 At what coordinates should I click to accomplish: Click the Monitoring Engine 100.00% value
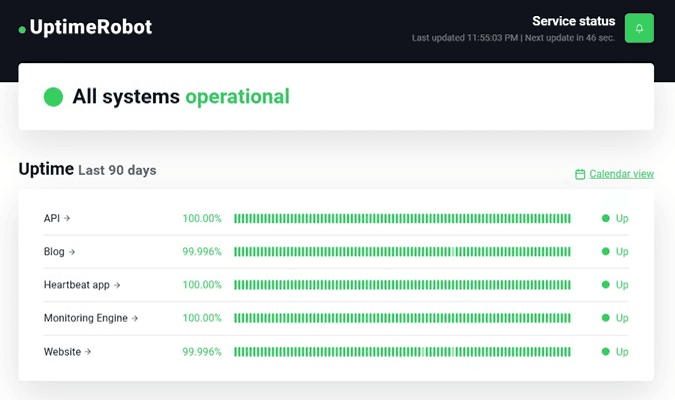click(x=202, y=318)
